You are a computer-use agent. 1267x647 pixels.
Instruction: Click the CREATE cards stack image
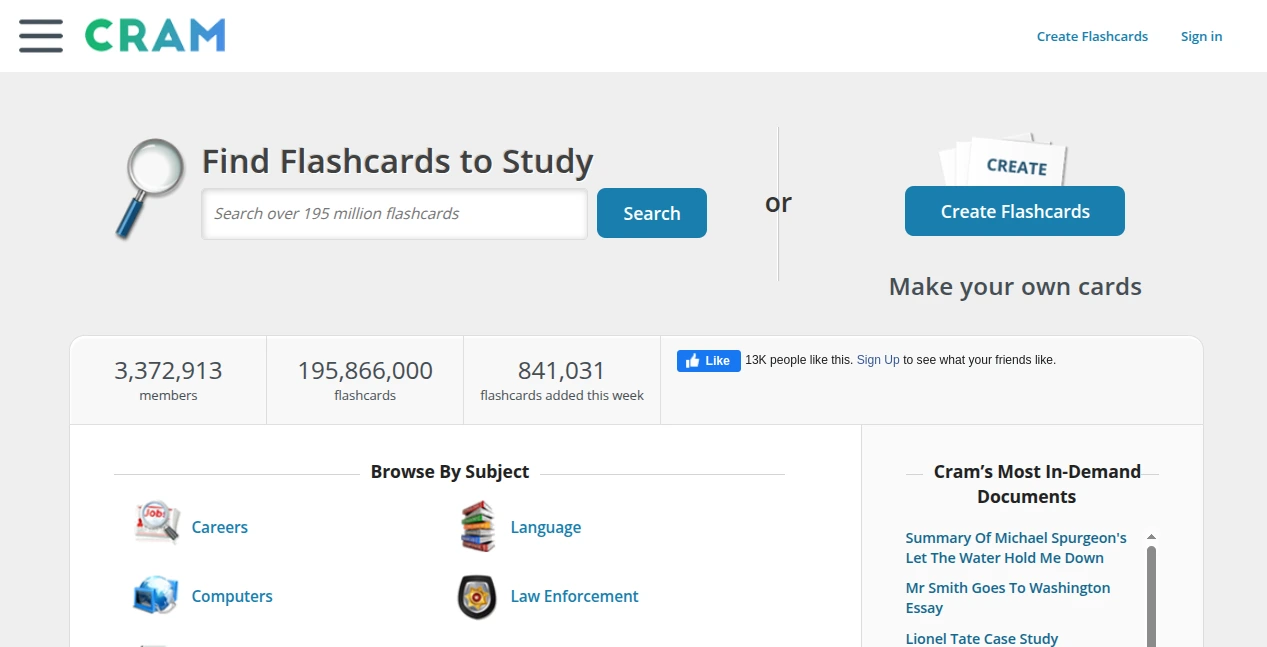[x=1003, y=159]
